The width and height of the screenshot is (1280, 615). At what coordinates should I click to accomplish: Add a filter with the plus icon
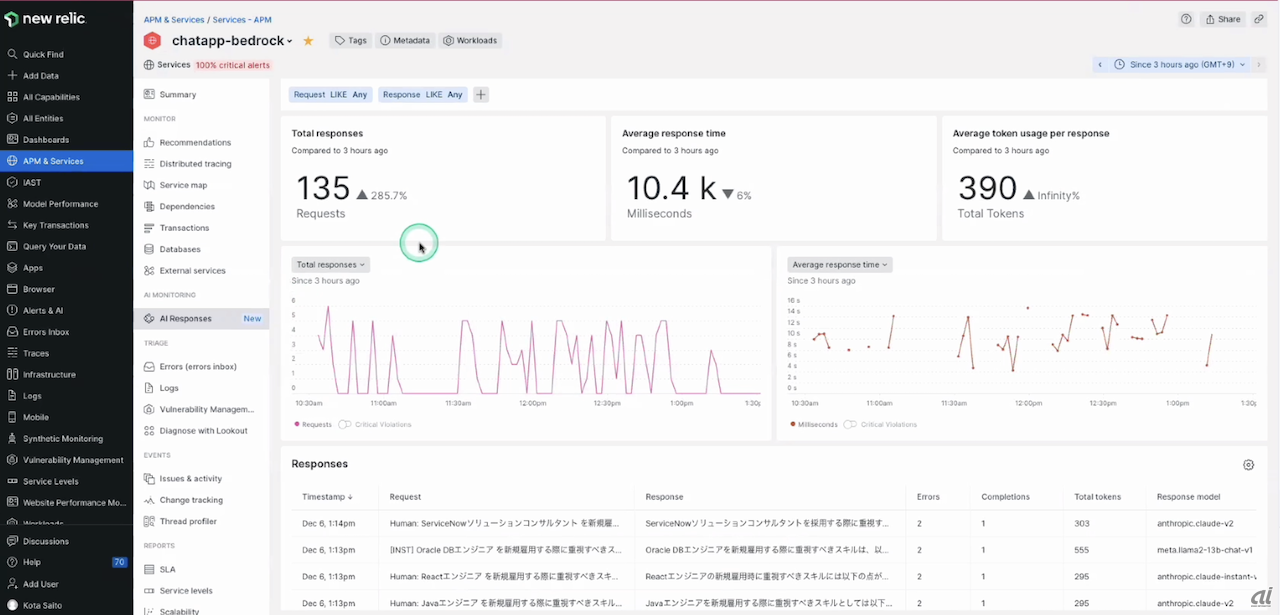click(481, 95)
